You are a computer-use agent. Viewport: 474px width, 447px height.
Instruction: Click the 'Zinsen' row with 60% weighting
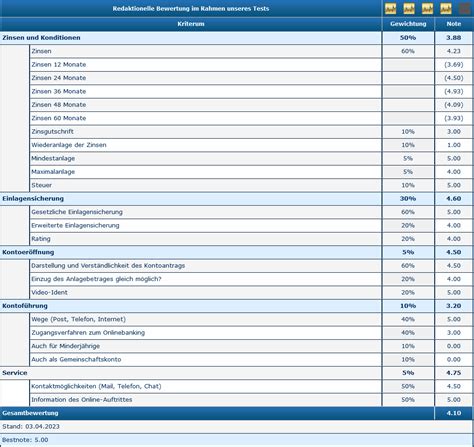point(252,51)
